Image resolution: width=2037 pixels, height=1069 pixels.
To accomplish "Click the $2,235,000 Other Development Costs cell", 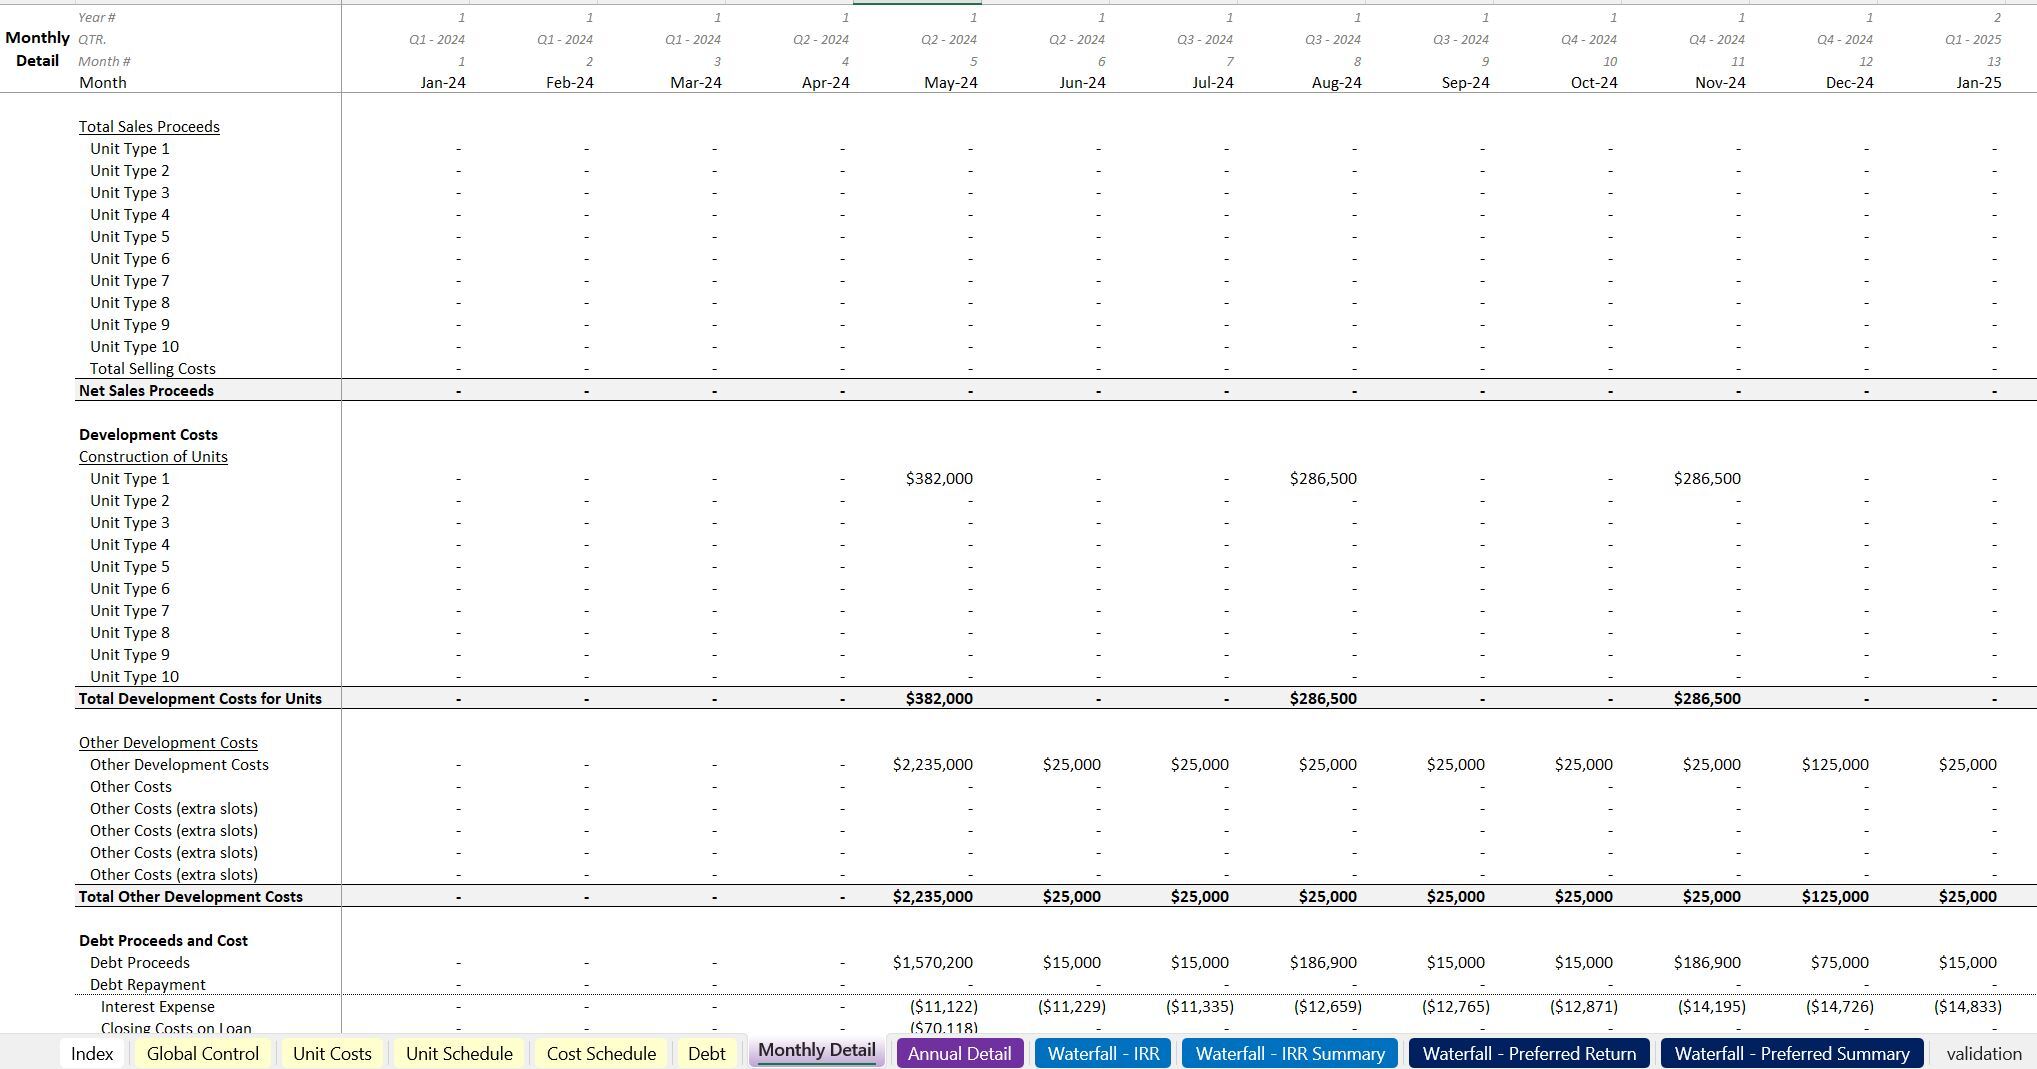I will pos(932,765).
